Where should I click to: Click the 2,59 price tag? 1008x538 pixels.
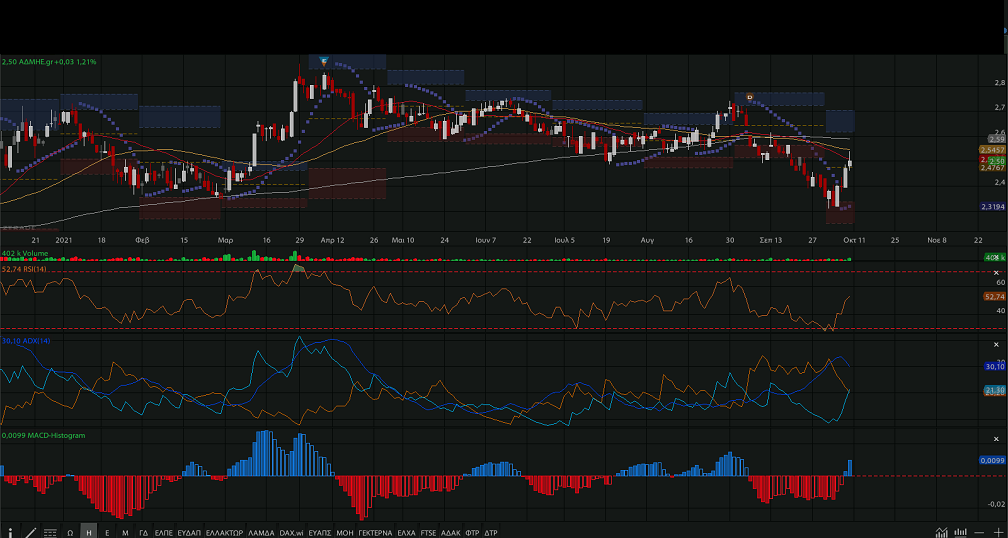pos(996,139)
